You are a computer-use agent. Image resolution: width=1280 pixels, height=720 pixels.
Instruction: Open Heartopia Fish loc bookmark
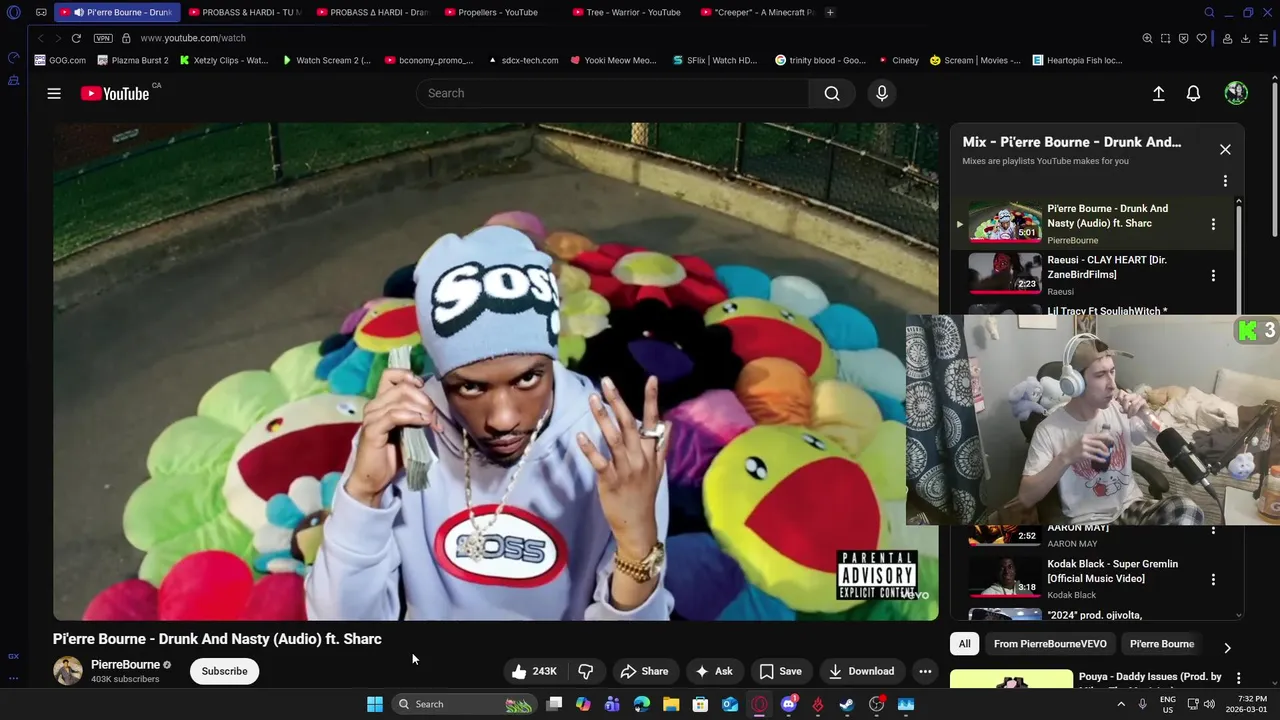click(1077, 60)
